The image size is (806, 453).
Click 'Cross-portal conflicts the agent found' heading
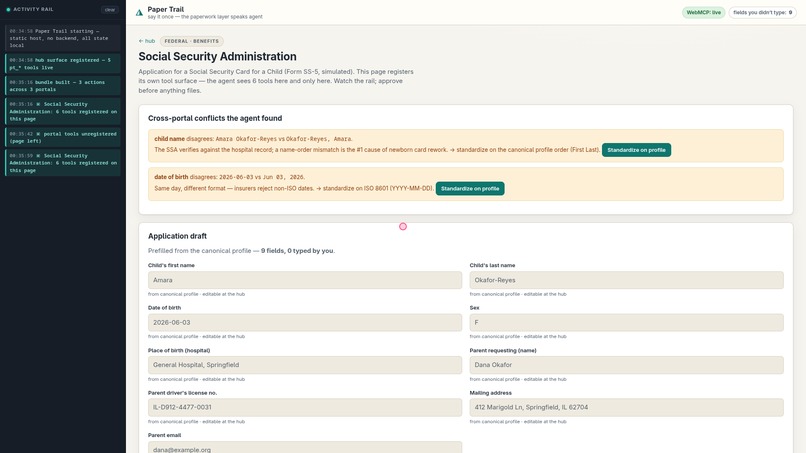215,118
